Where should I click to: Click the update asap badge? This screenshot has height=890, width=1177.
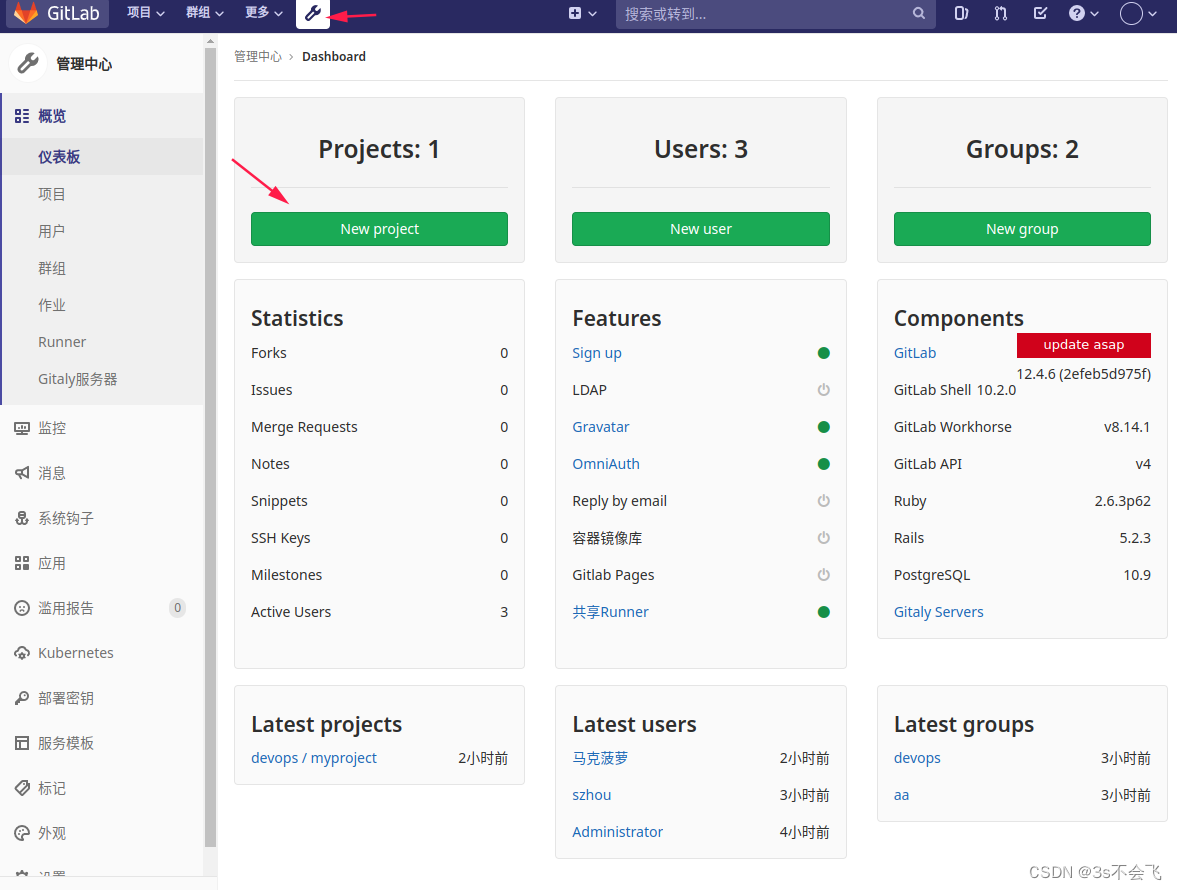(x=1083, y=344)
